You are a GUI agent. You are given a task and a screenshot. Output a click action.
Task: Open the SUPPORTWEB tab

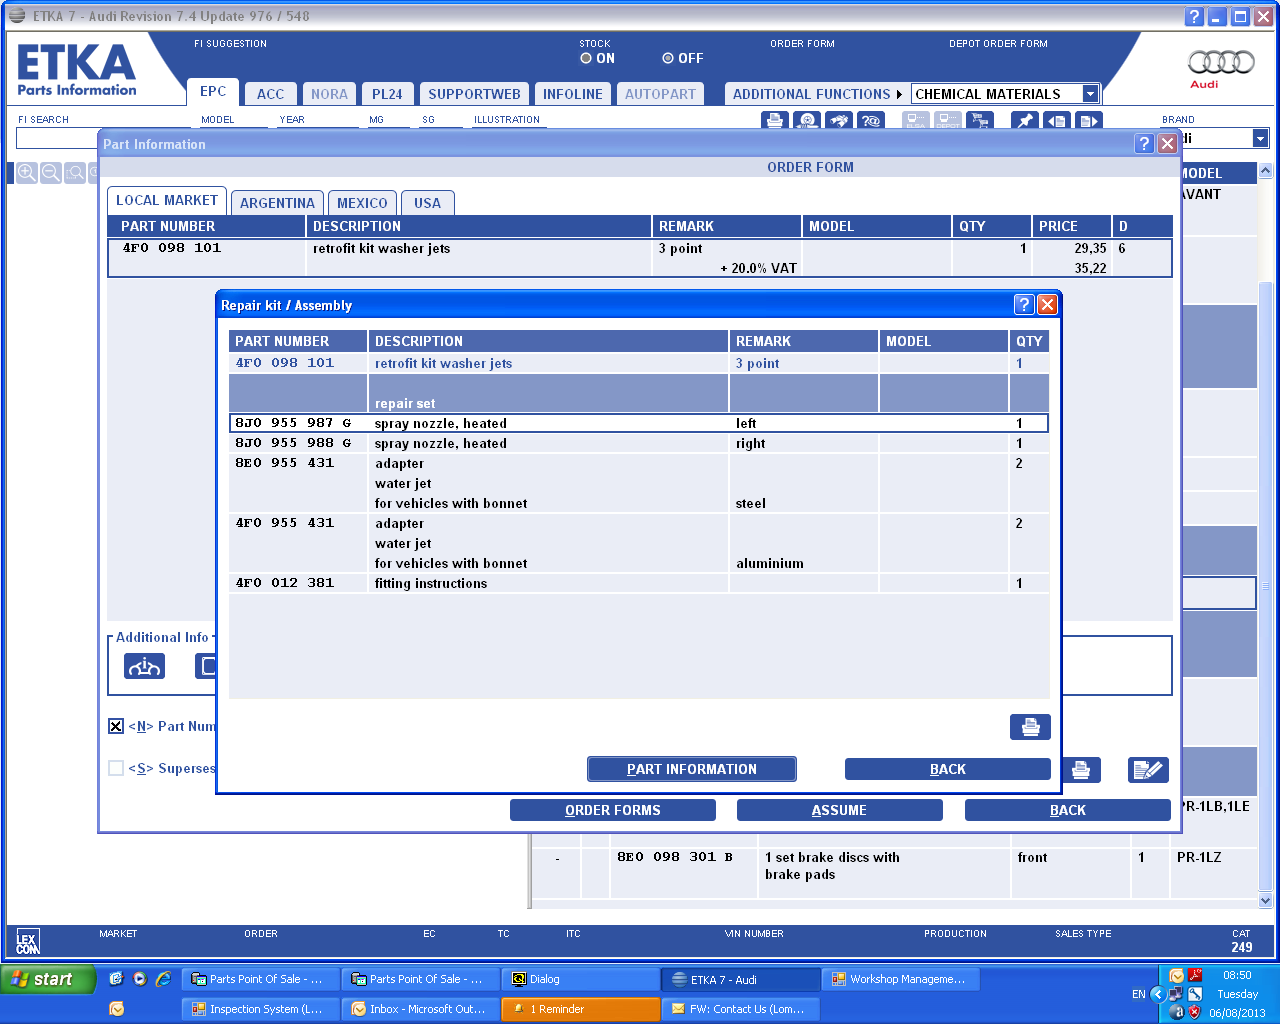pyautogui.click(x=474, y=94)
